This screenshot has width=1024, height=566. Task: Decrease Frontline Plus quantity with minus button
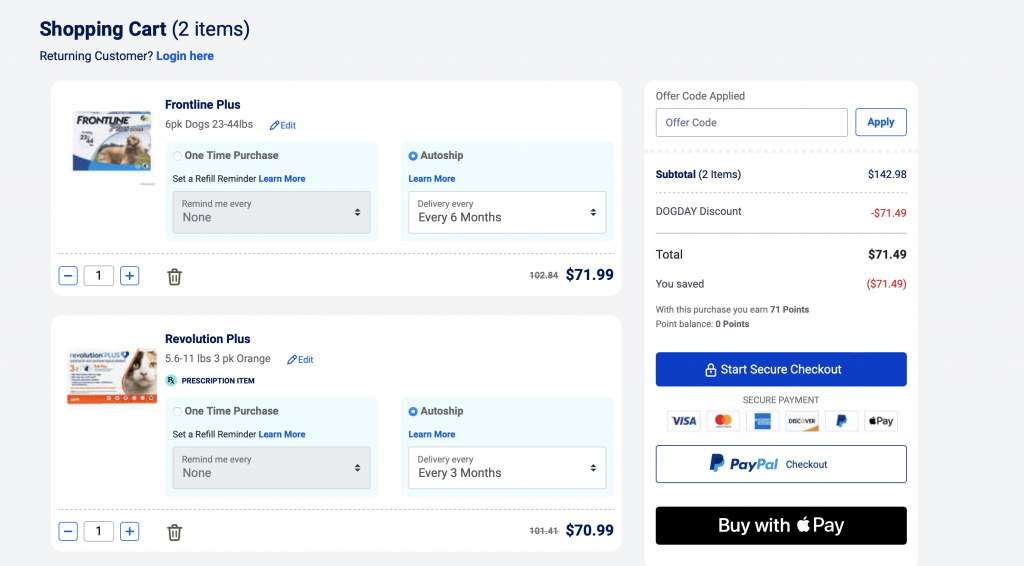point(68,276)
